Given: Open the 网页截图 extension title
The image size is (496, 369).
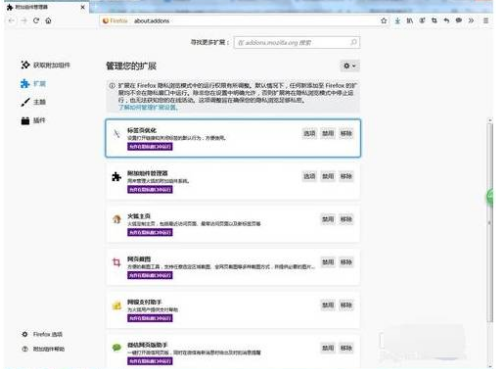Looking at the screenshot, I should (139, 259).
